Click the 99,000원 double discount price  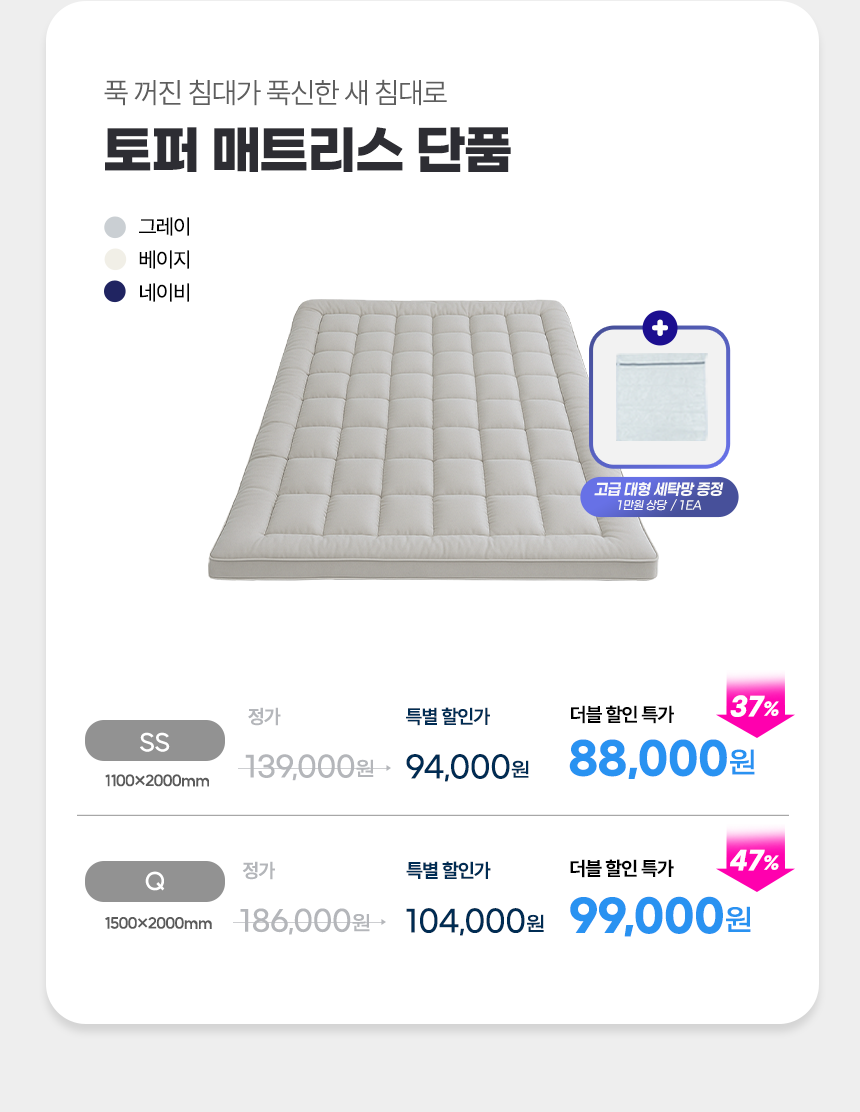pyautogui.click(x=660, y=915)
